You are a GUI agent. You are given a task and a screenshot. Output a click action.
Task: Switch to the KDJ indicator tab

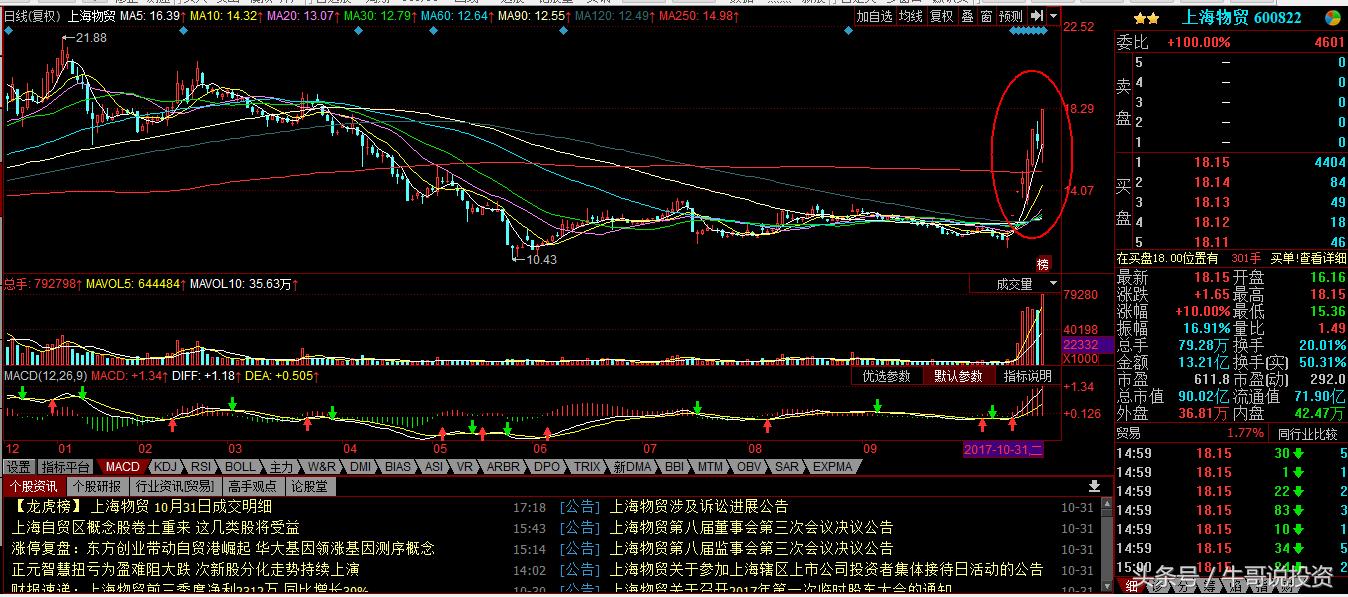coord(164,466)
